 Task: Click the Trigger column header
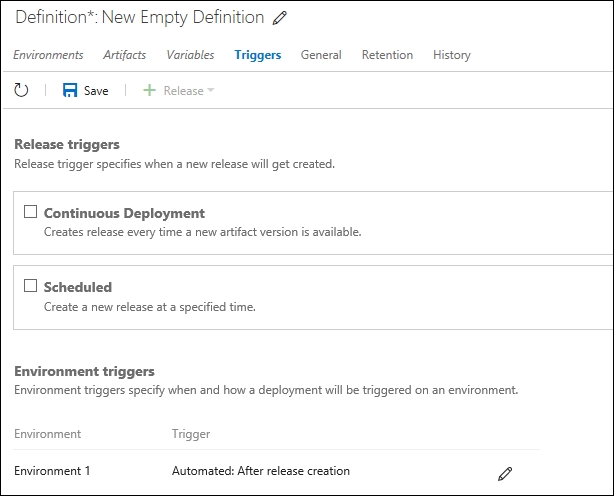(191, 434)
